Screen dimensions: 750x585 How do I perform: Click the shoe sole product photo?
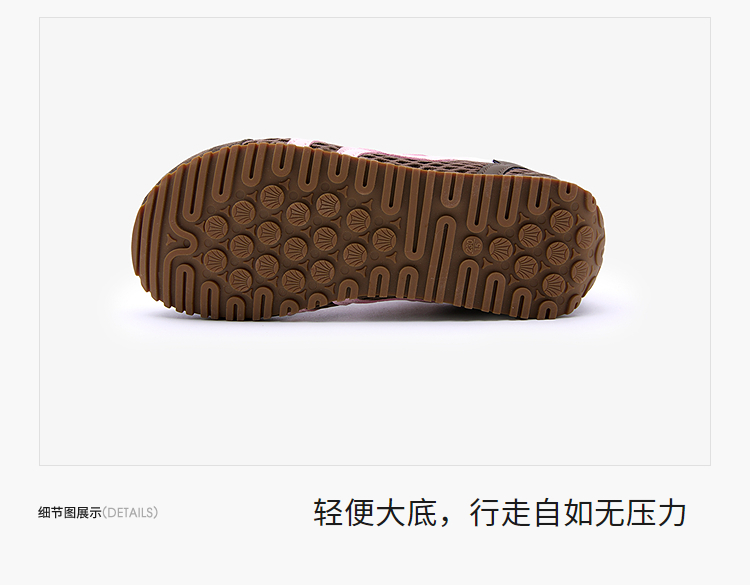tap(367, 230)
